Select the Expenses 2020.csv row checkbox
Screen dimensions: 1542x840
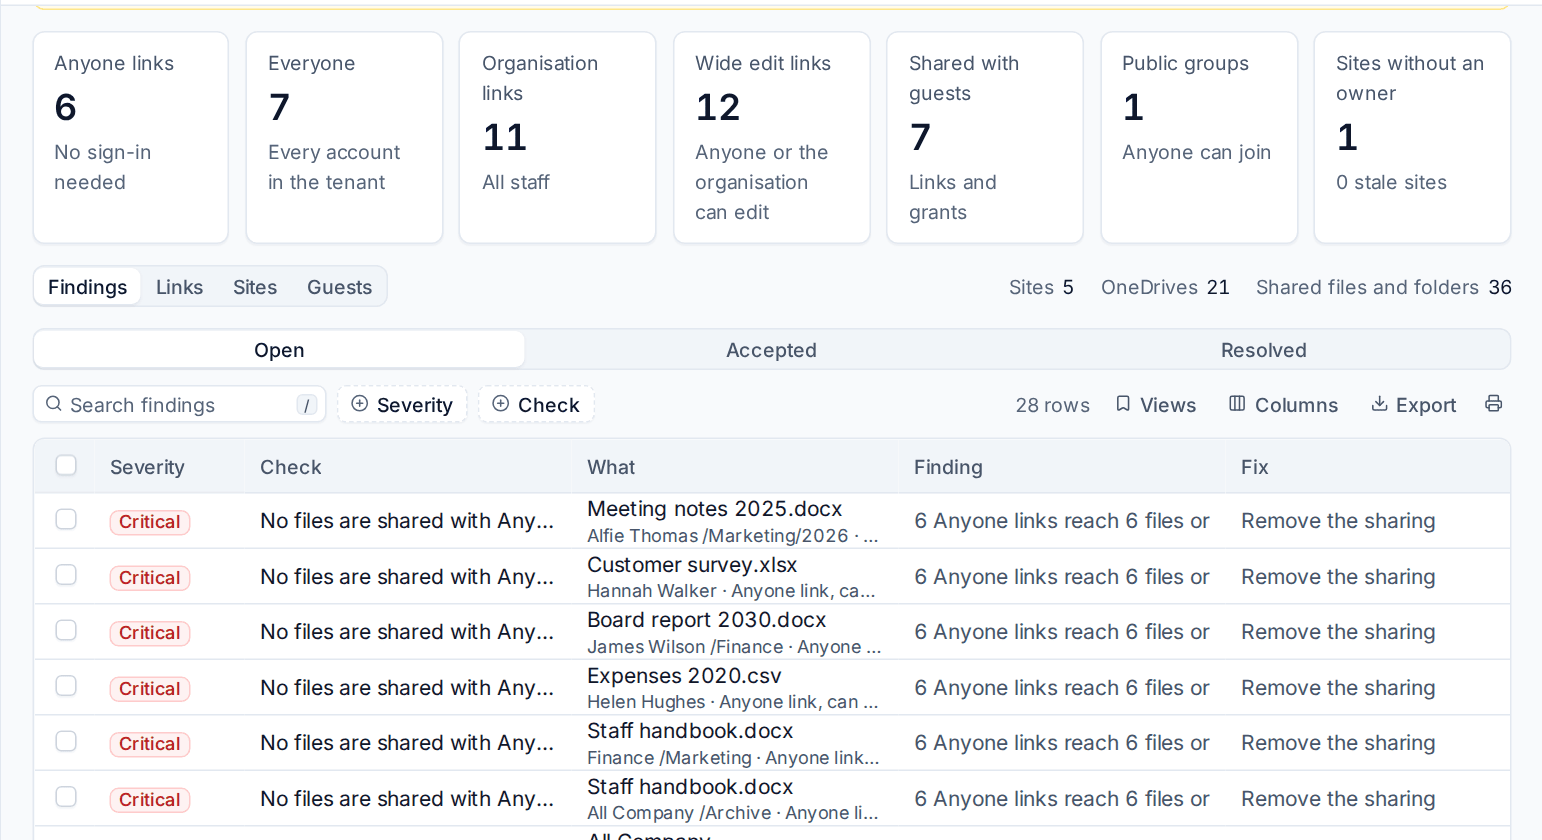(x=66, y=686)
